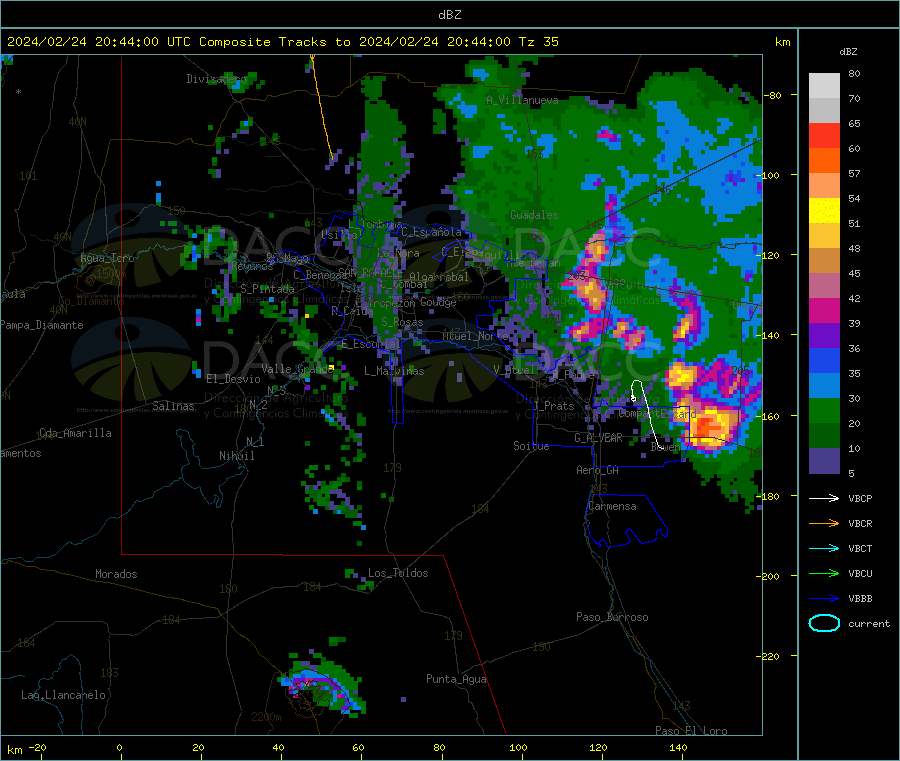
Task: Click the 'Punta_Agua' place label
Action: click(x=456, y=679)
